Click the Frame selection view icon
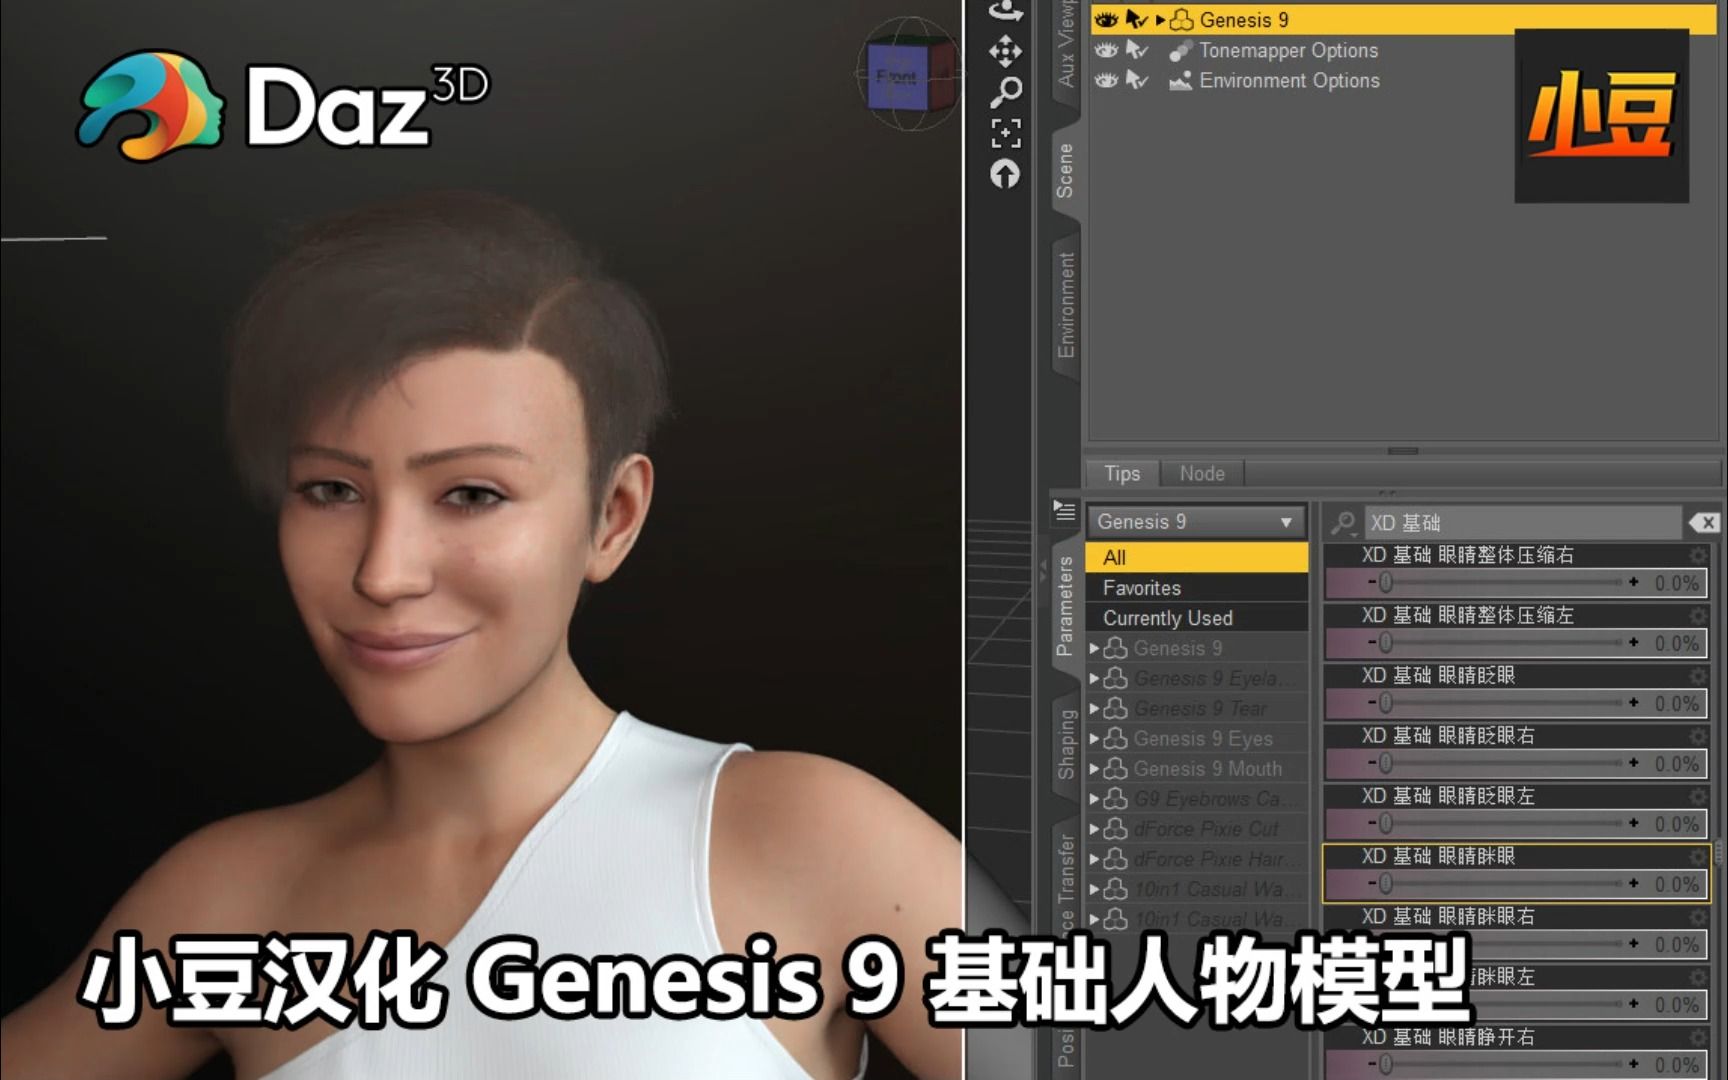This screenshot has width=1728, height=1080. point(1005,133)
